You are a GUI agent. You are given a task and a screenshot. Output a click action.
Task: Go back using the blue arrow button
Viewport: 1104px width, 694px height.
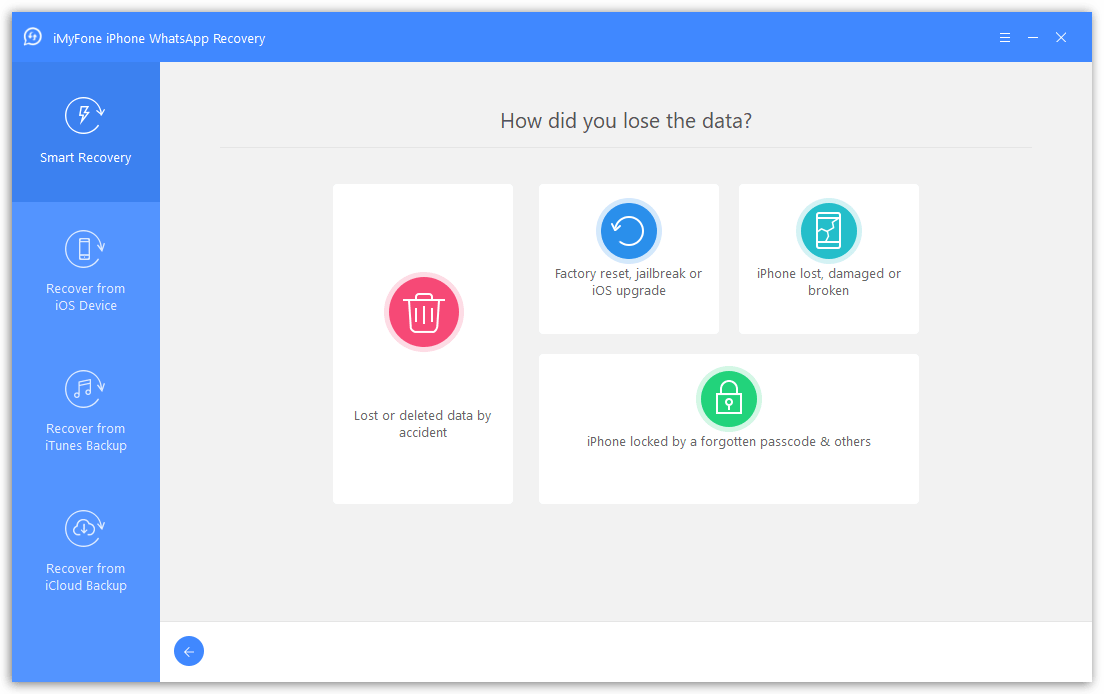188,652
